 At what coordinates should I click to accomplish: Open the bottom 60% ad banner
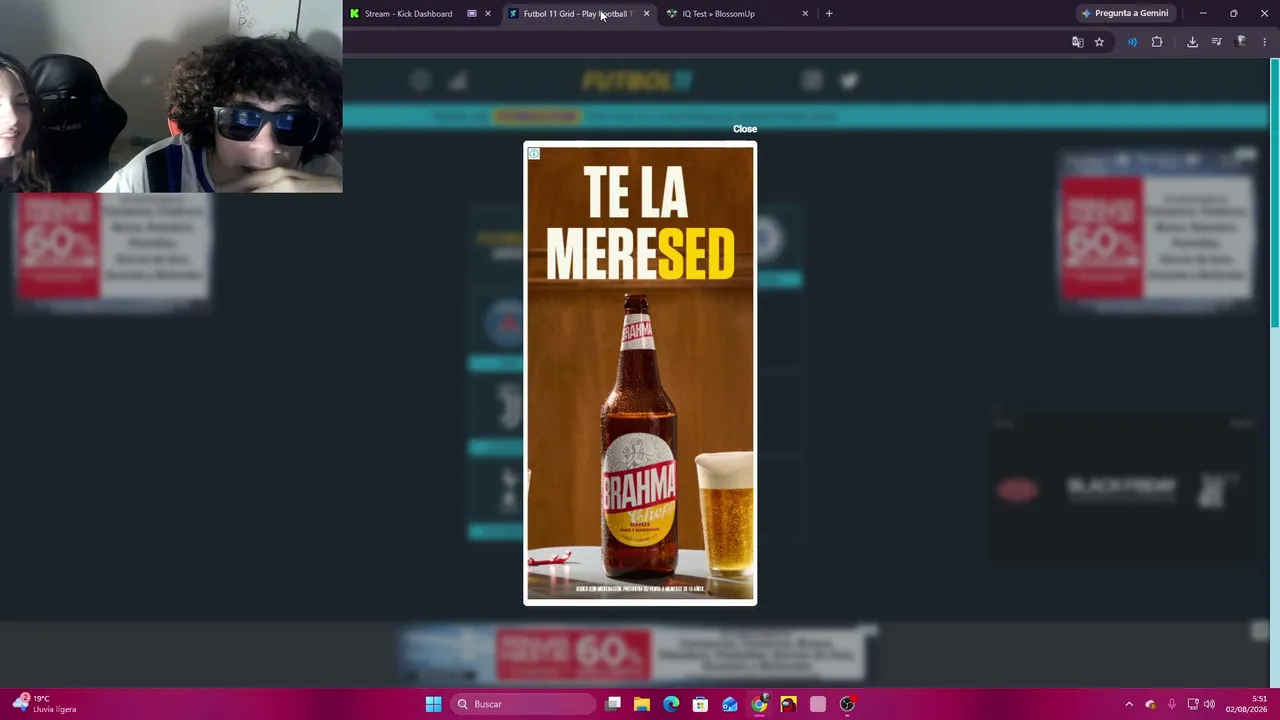pos(636,653)
